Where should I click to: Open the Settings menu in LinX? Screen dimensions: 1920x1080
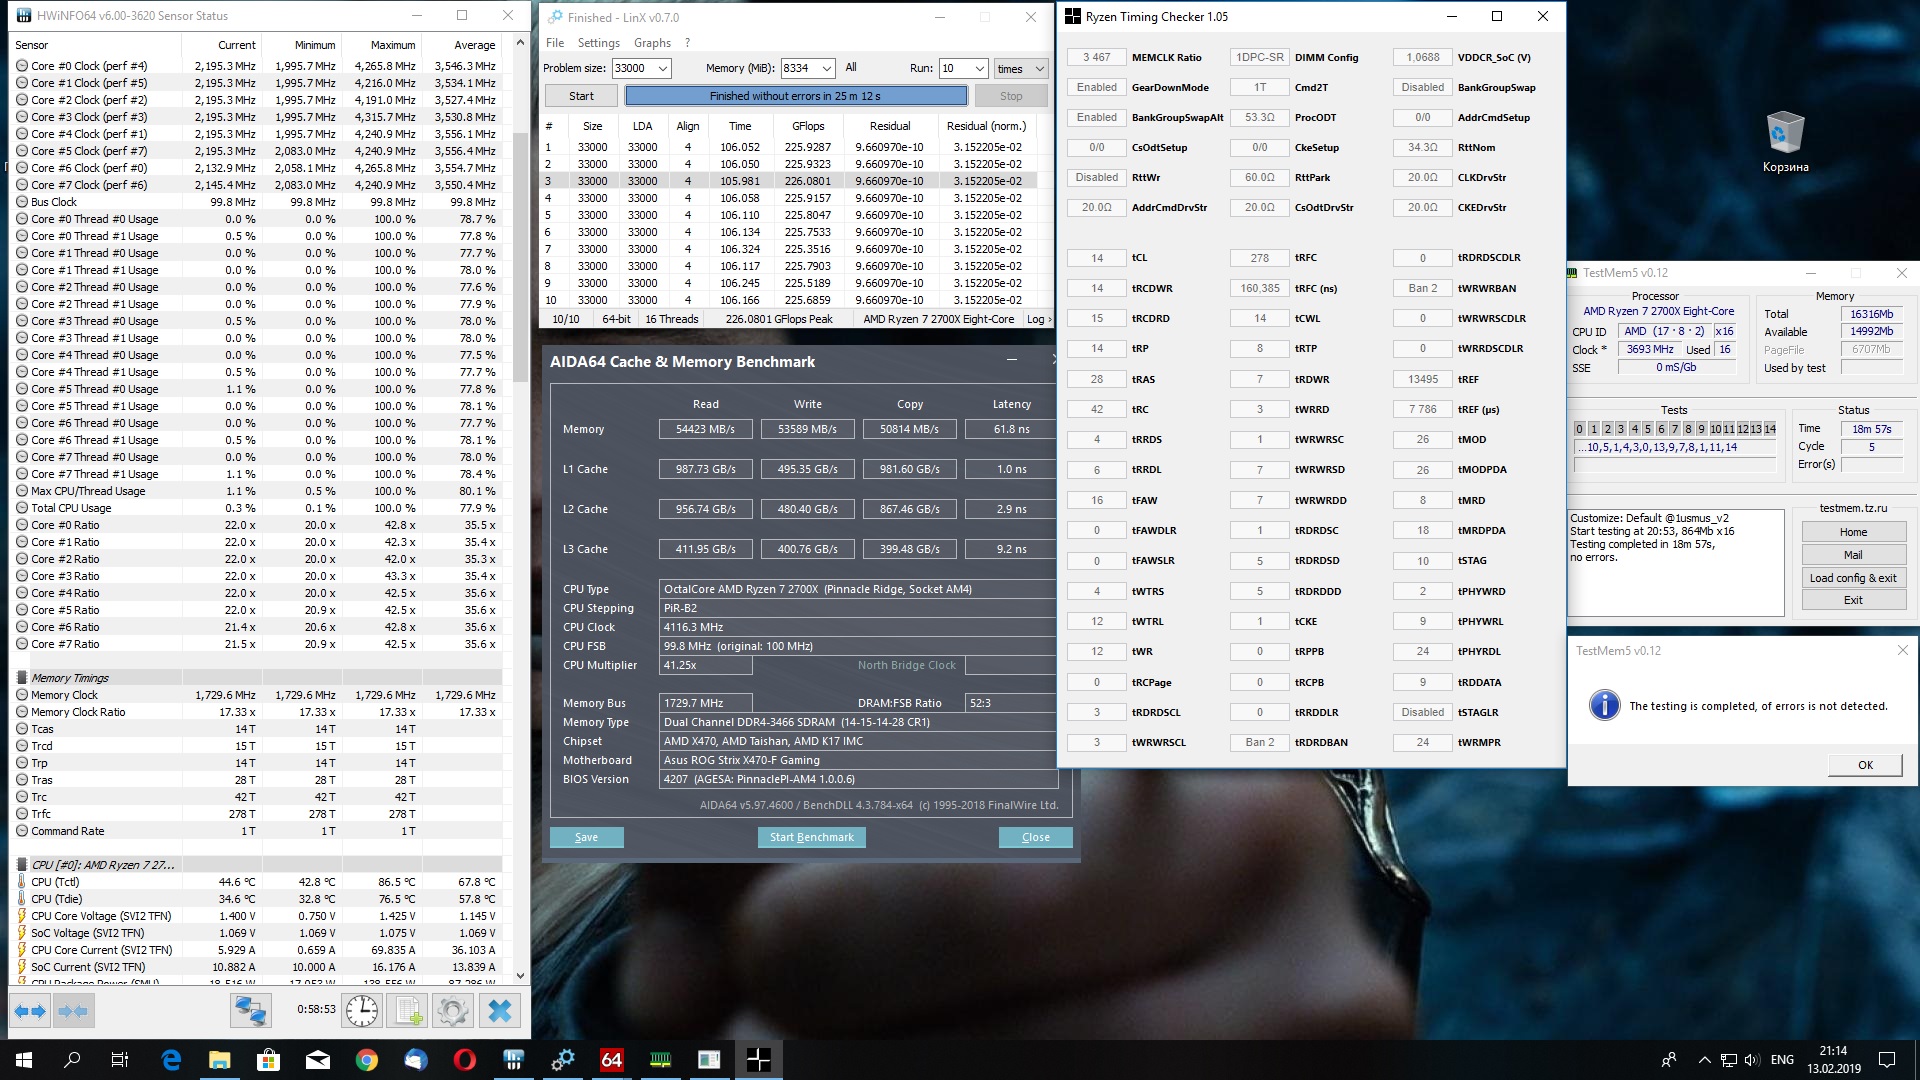click(598, 43)
